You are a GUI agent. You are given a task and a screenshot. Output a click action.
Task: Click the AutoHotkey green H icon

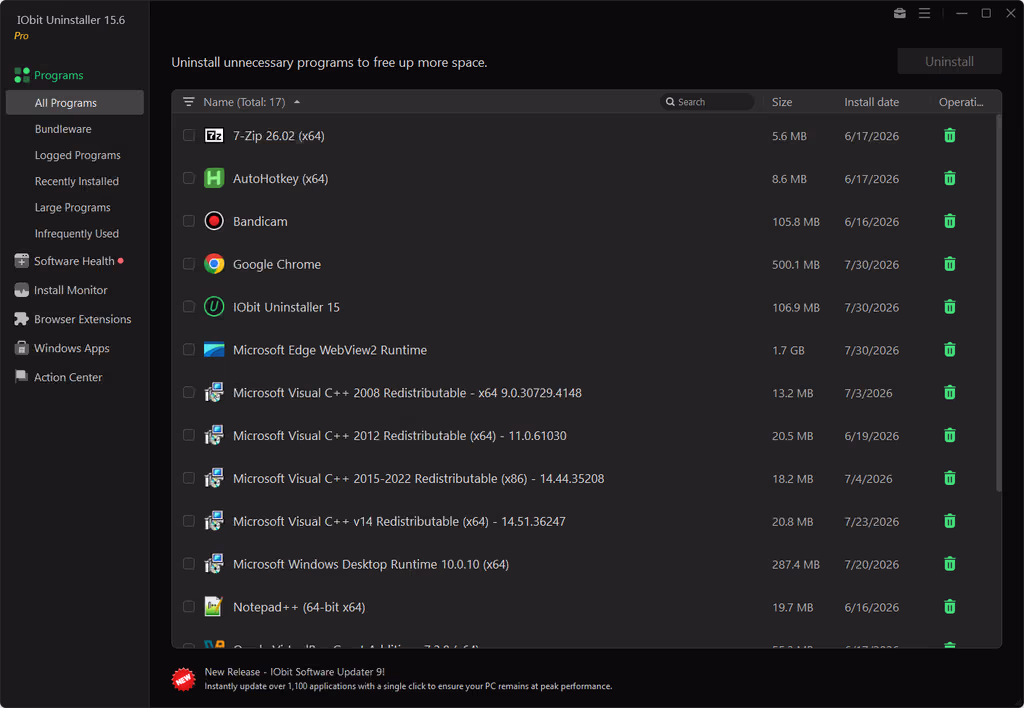coord(214,178)
